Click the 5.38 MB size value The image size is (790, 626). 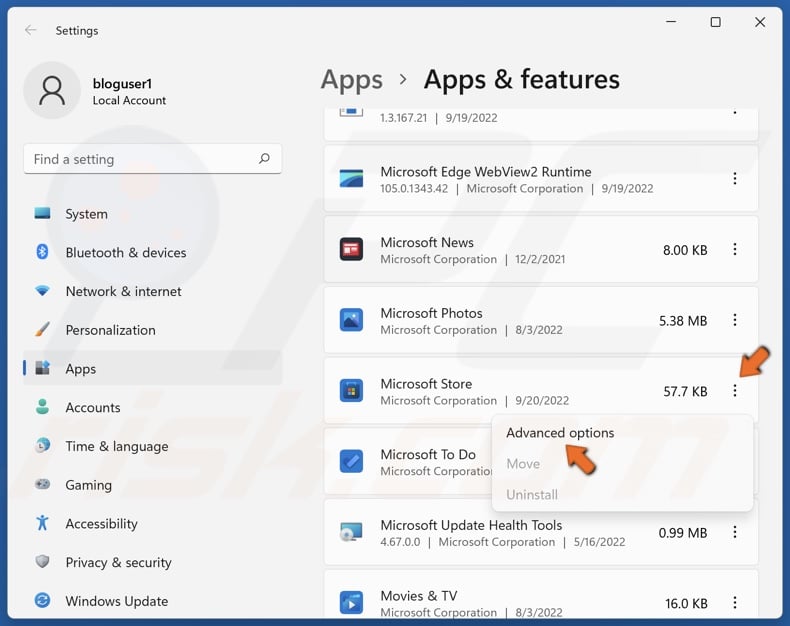(683, 321)
